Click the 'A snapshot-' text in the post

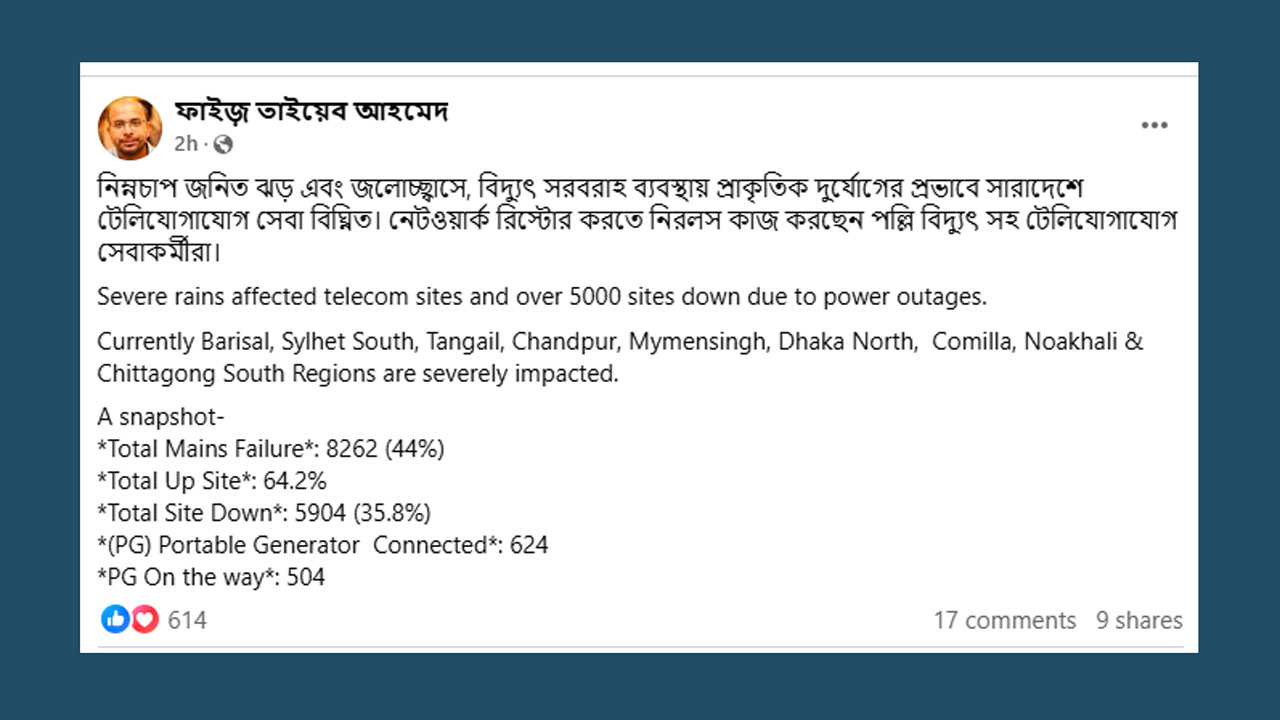pyautogui.click(x=161, y=417)
